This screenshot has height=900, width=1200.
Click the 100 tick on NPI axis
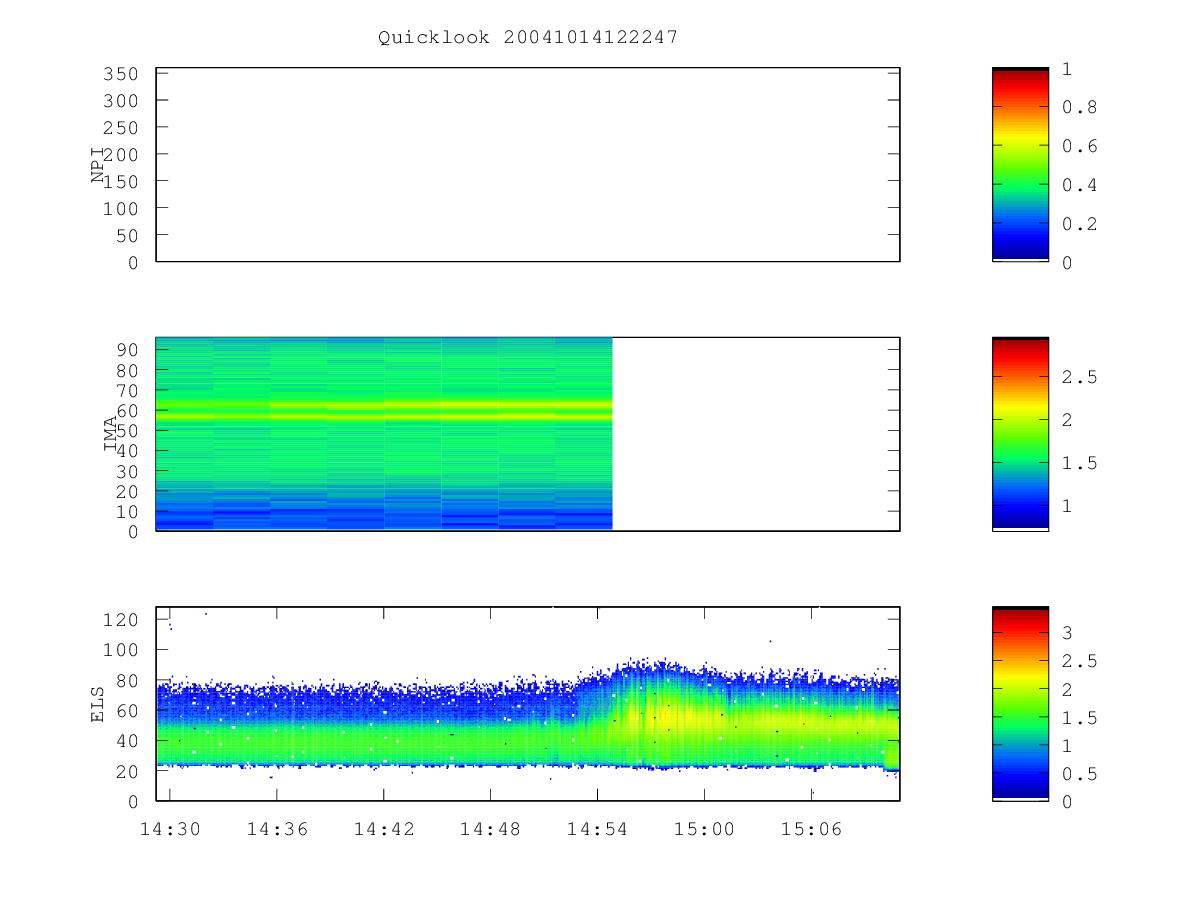click(x=122, y=209)
